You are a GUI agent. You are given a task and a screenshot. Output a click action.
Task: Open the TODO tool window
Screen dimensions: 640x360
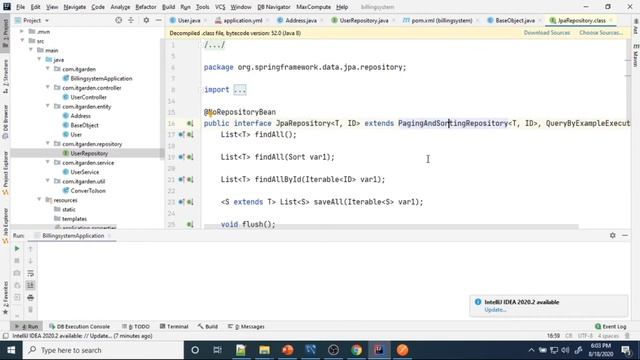136,327
